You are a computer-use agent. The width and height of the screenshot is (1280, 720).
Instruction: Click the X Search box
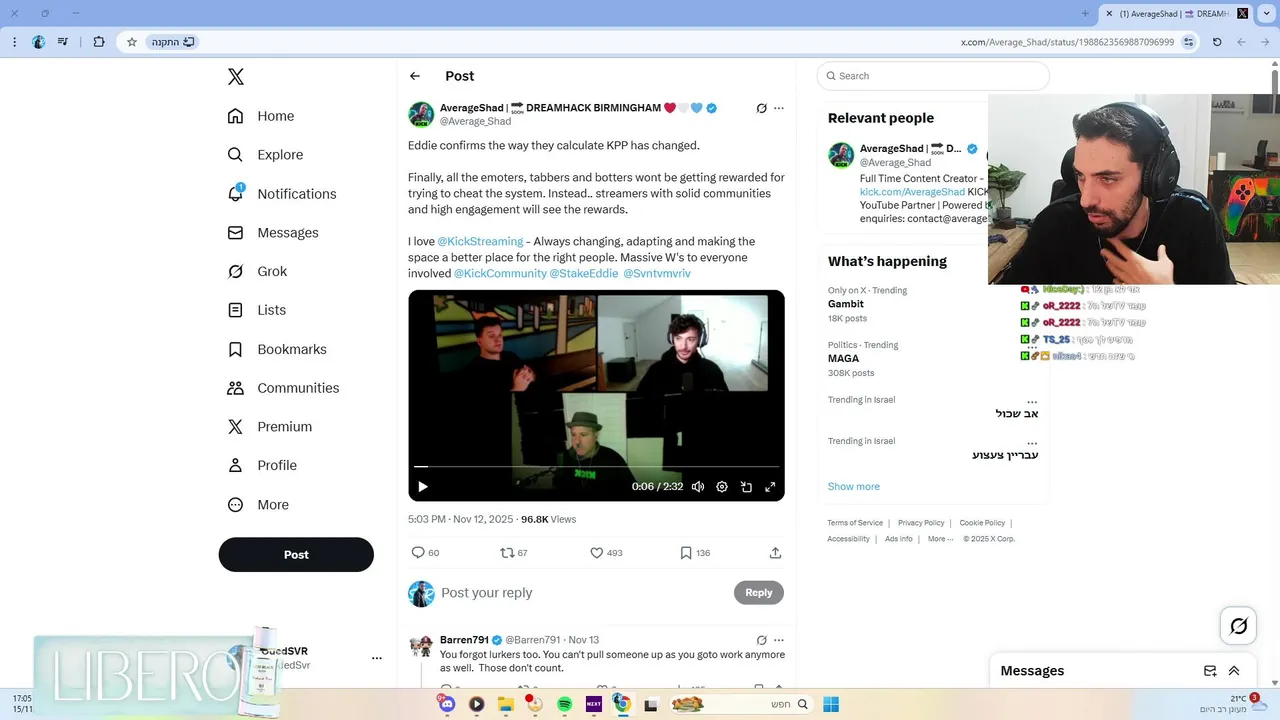click(933, 76)
